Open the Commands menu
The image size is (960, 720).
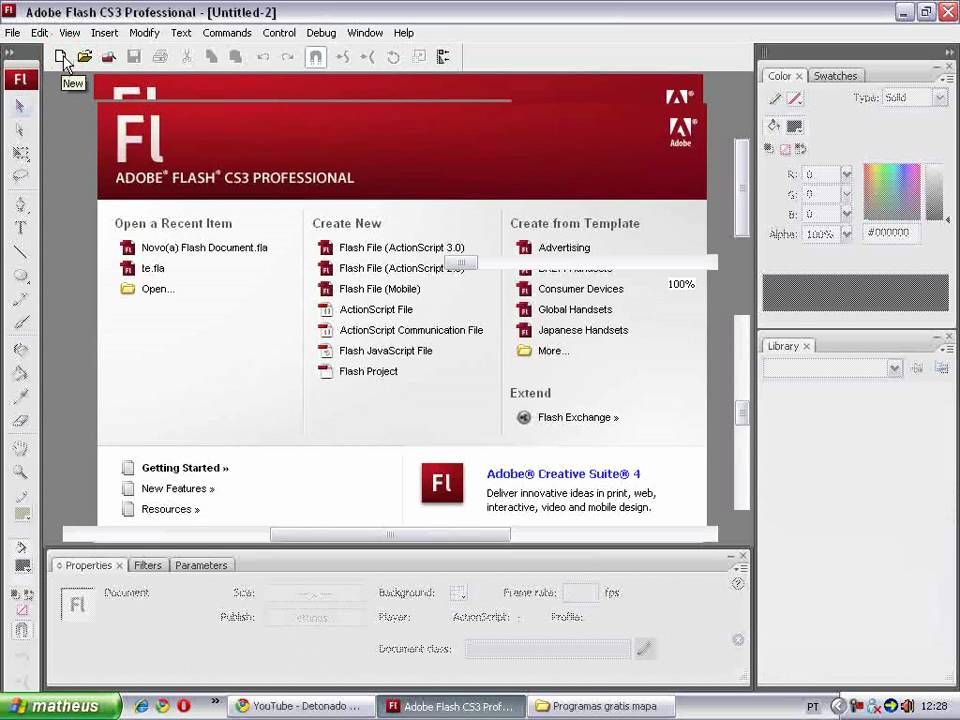[x=227, y=33]
